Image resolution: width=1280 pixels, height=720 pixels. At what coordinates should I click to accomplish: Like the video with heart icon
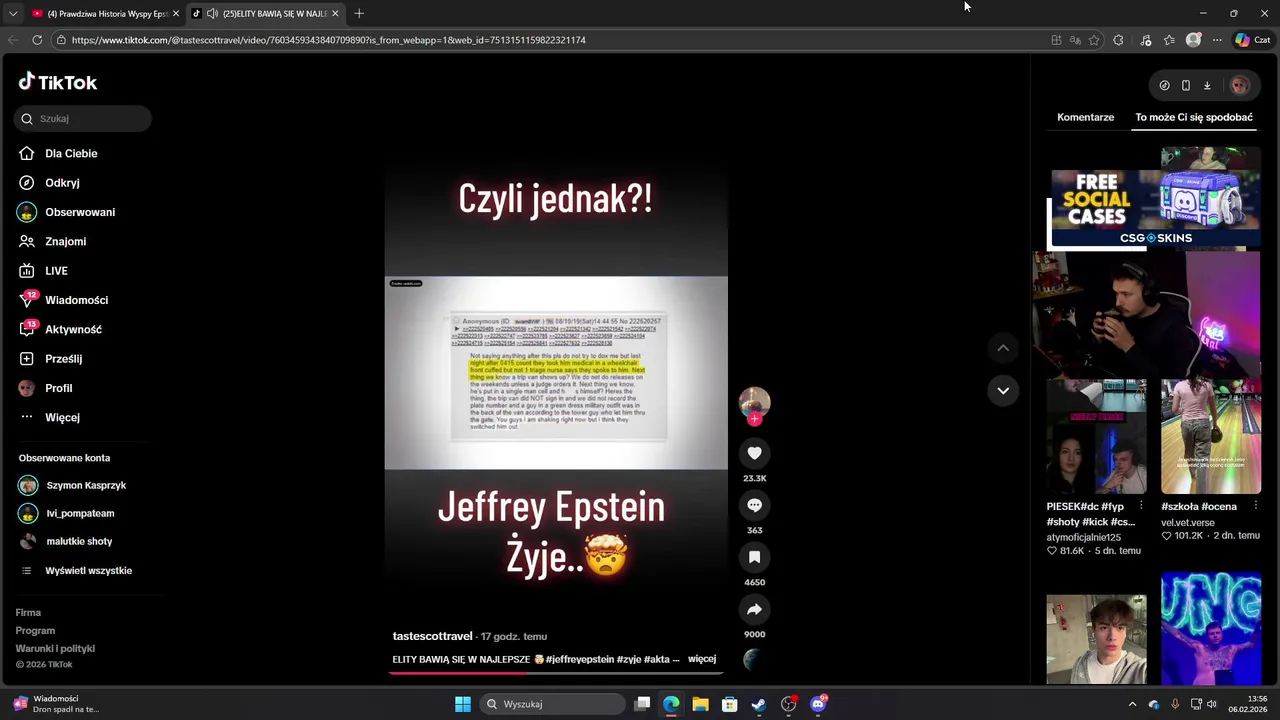coord(754,453)
